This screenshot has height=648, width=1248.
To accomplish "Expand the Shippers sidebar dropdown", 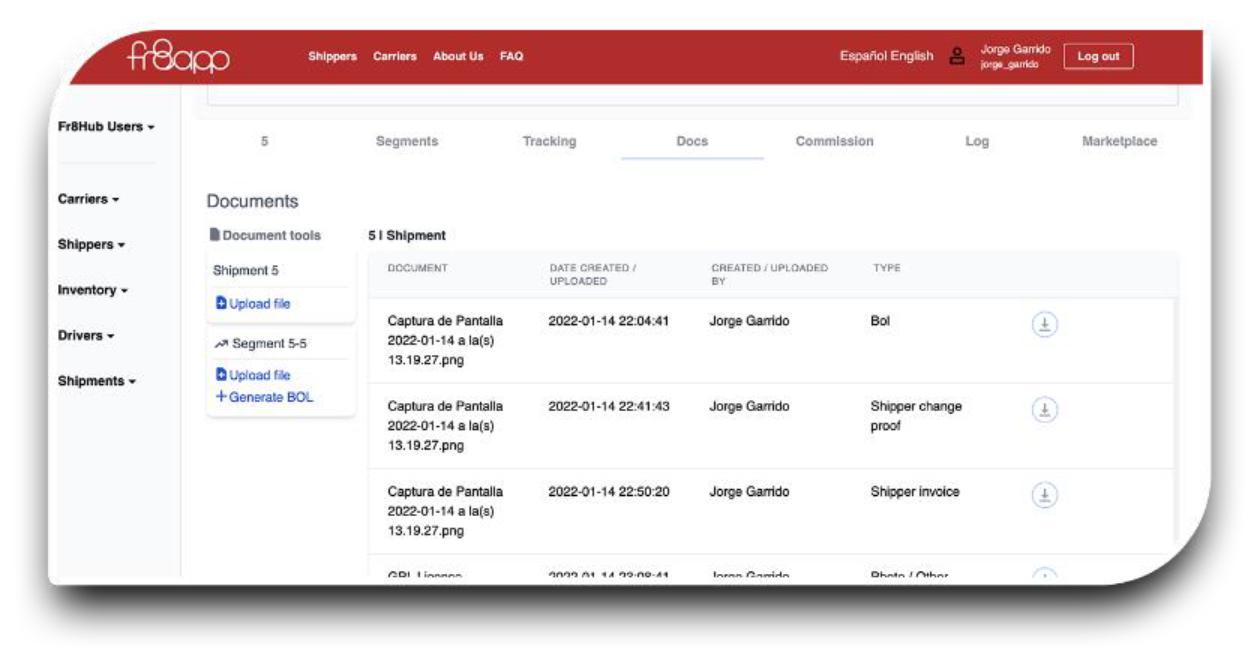I will (x=91, y=245).
